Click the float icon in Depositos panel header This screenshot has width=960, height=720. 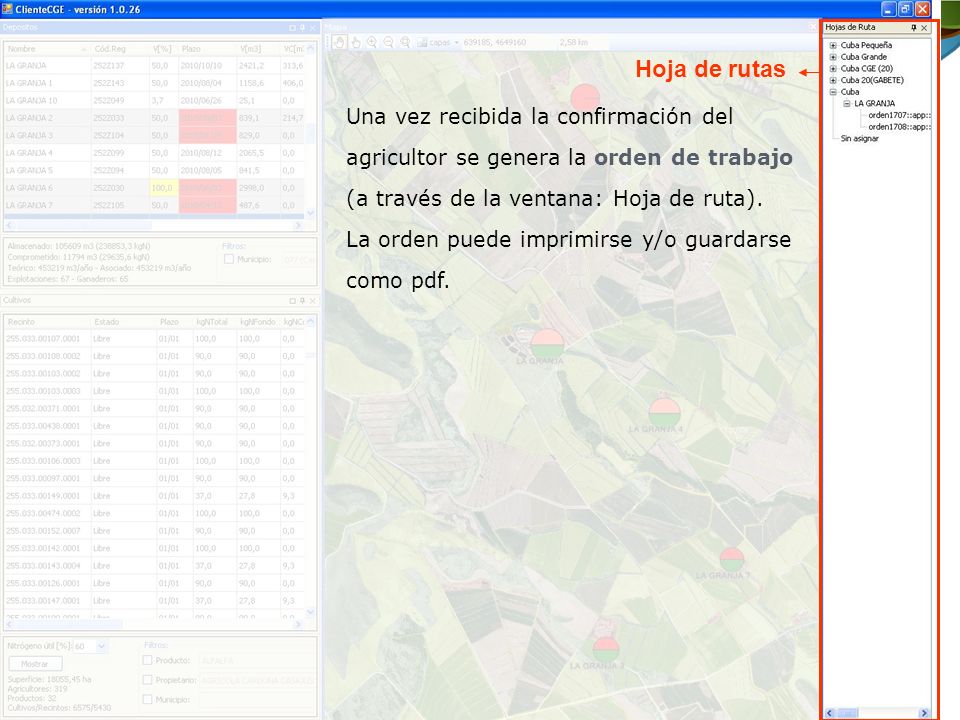[x=292, y=28]
